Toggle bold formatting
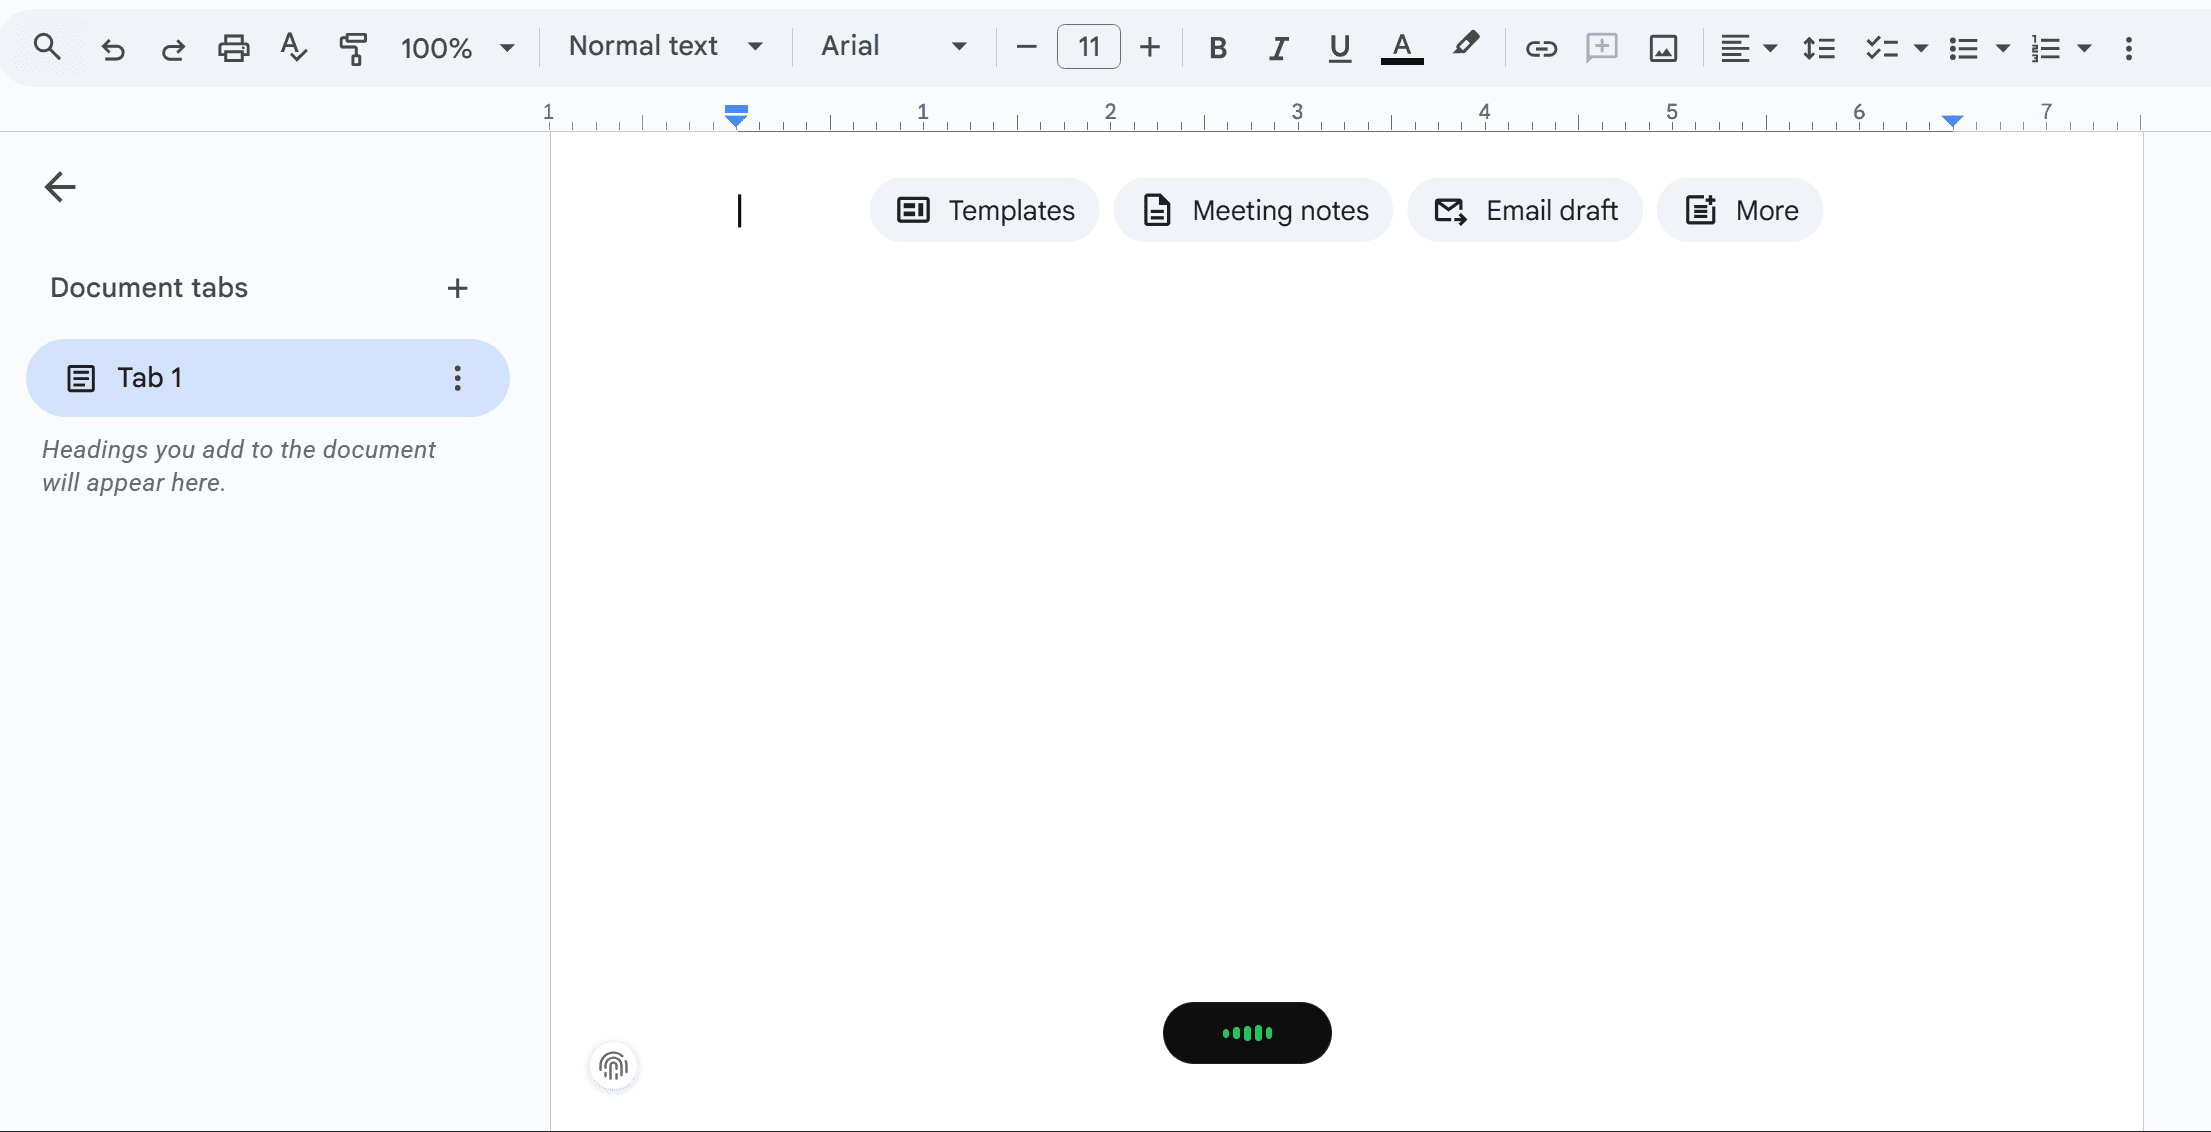 coord(1218,47)
